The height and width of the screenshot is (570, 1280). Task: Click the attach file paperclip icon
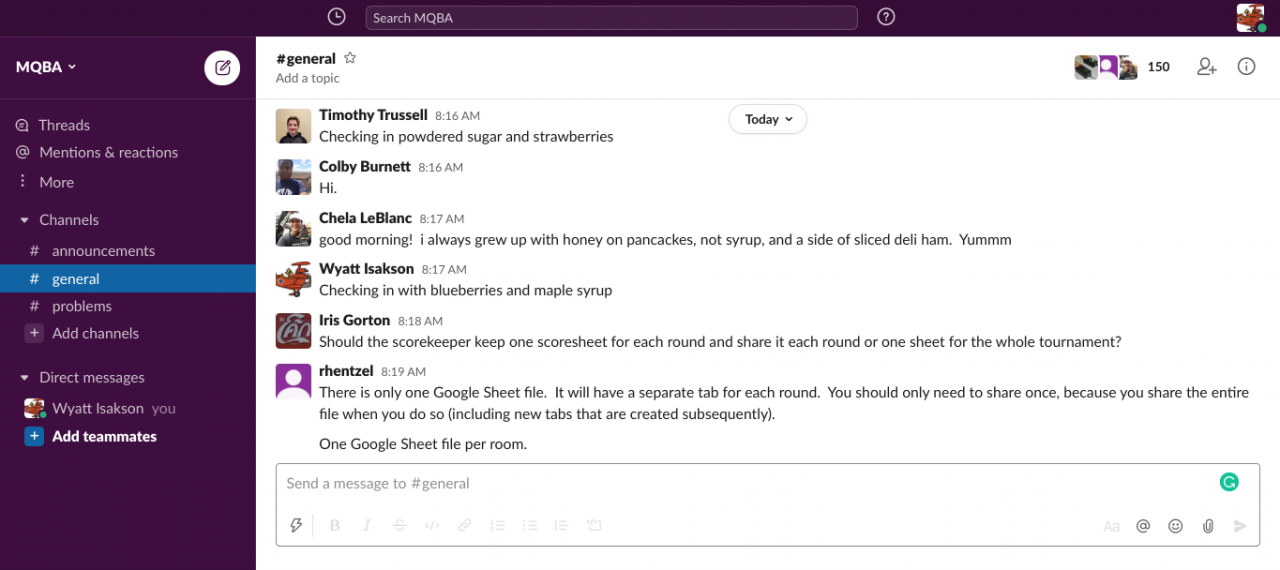coord(1208,526)
